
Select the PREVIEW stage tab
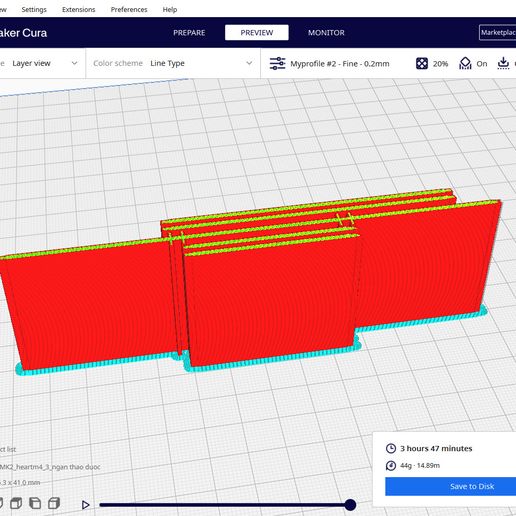click(257, 33)
